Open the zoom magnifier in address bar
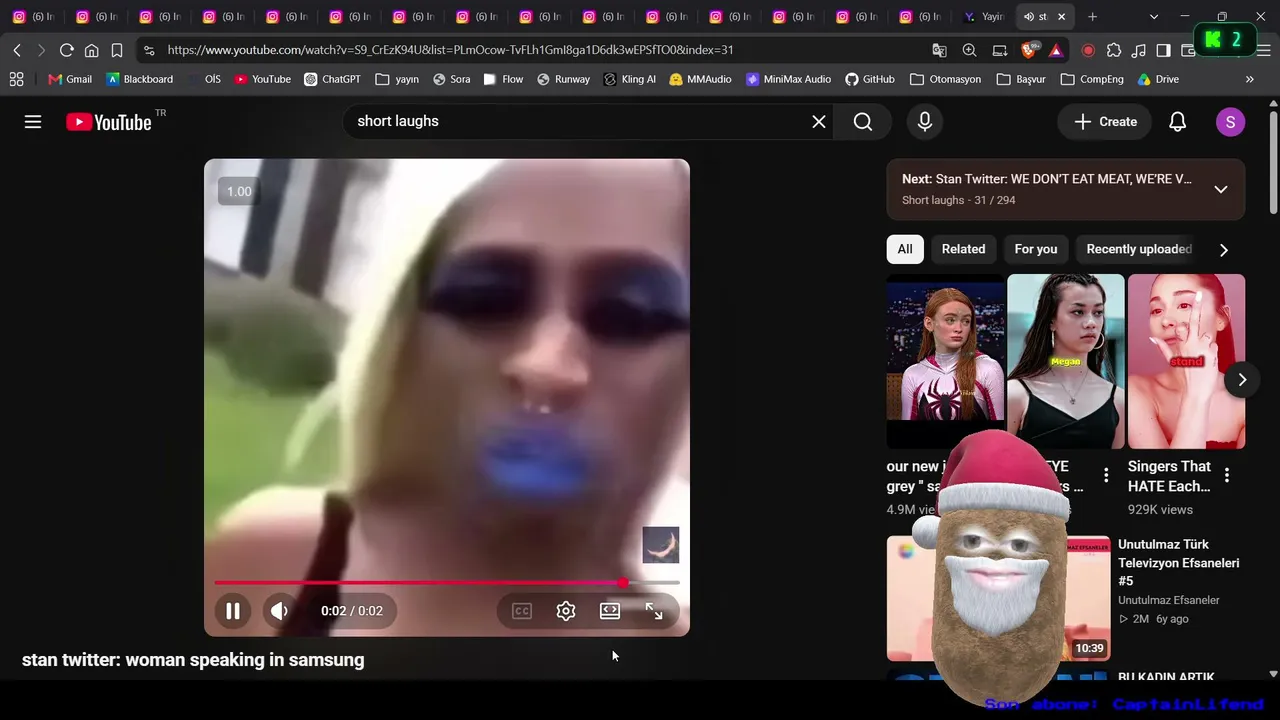Screen dimensions: 1280x720 [969, 50]
